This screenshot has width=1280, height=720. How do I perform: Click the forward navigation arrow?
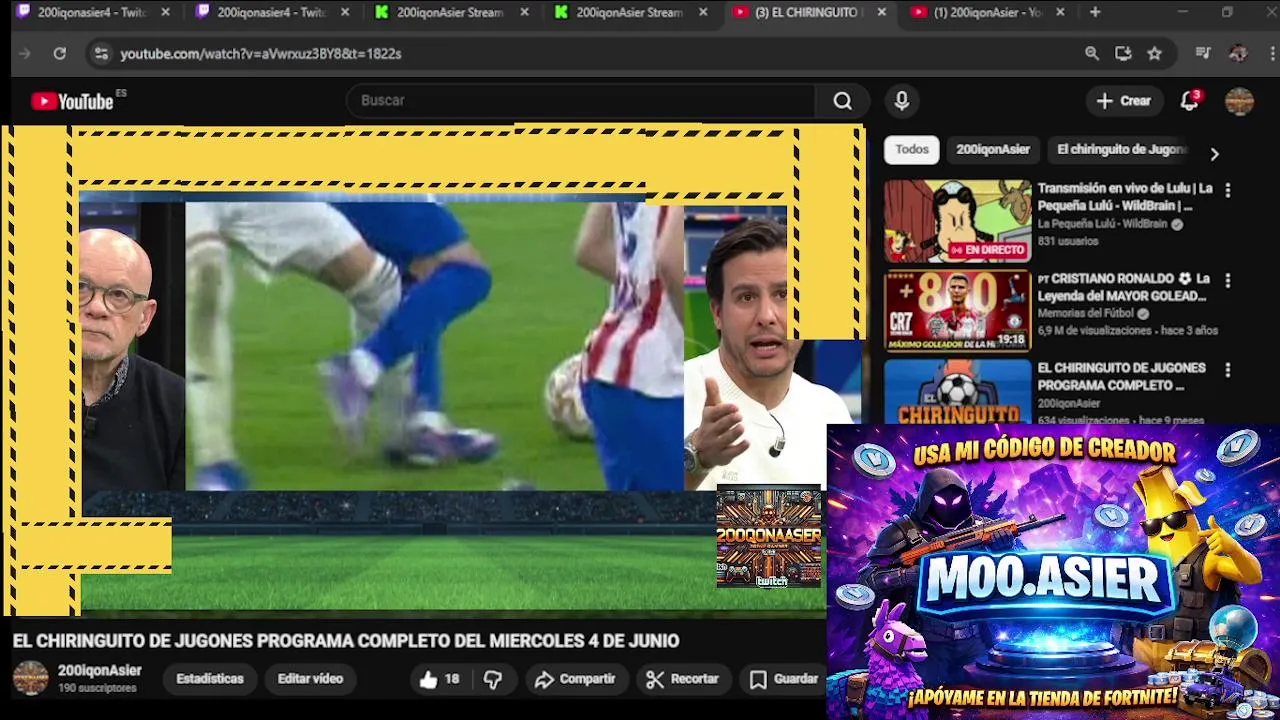25,54
